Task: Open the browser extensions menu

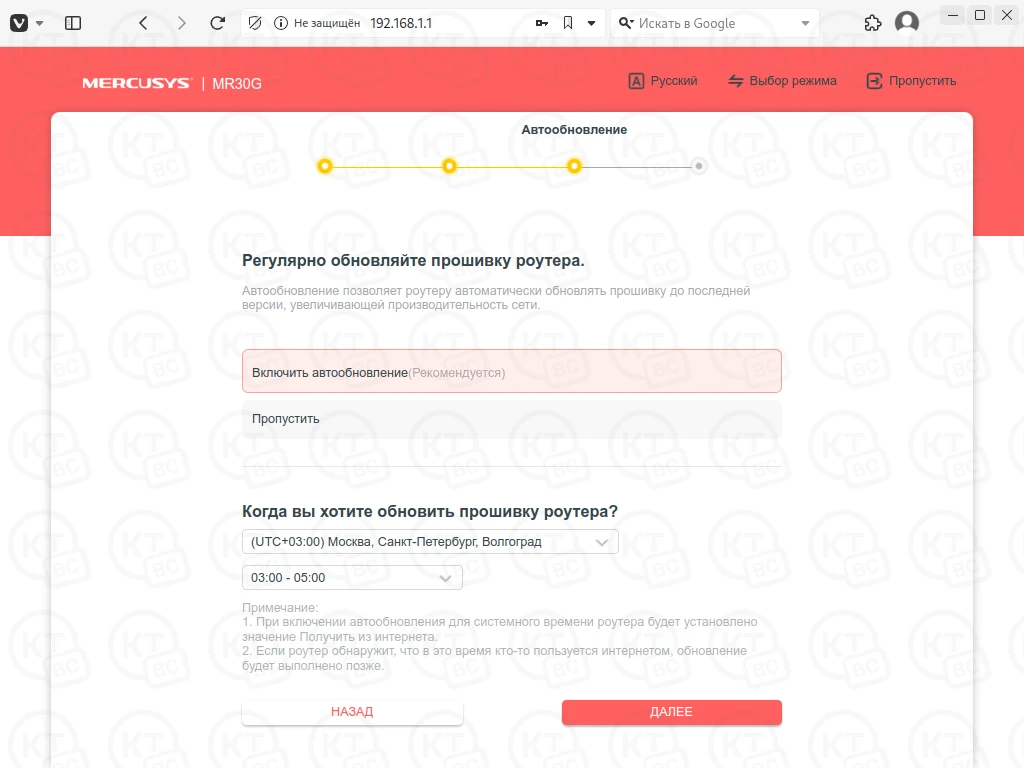Action: [x=872, y=23]
